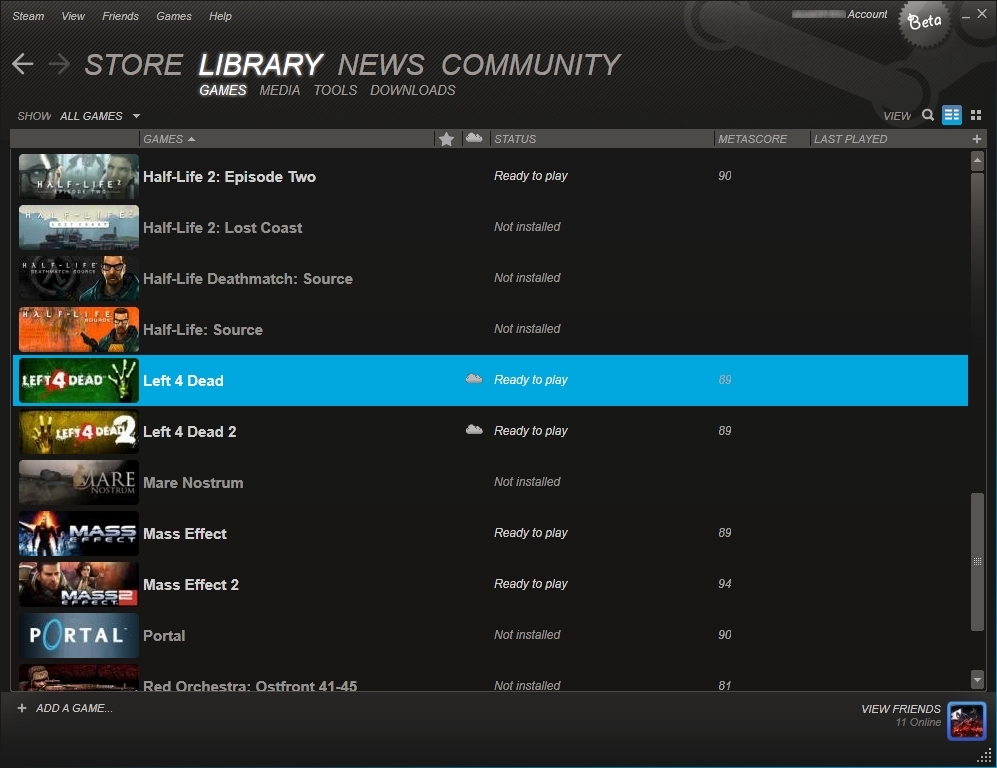
Task: Click the cloud sync column header icon
Action: 474,139
